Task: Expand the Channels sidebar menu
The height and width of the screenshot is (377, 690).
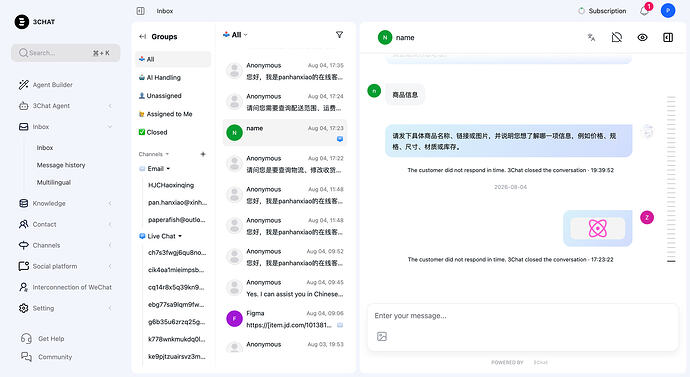Action: tap(66, 245)
